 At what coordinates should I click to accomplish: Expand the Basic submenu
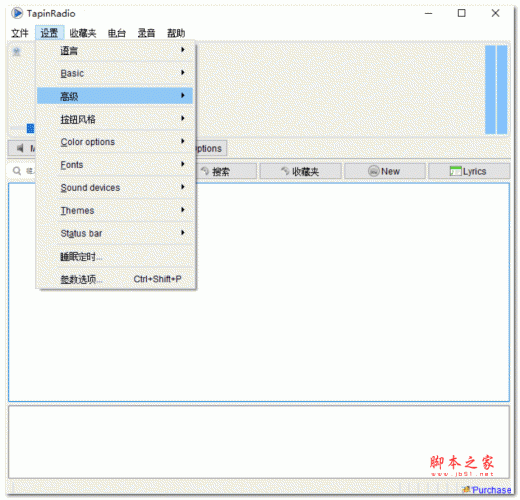tap(115, 73)
